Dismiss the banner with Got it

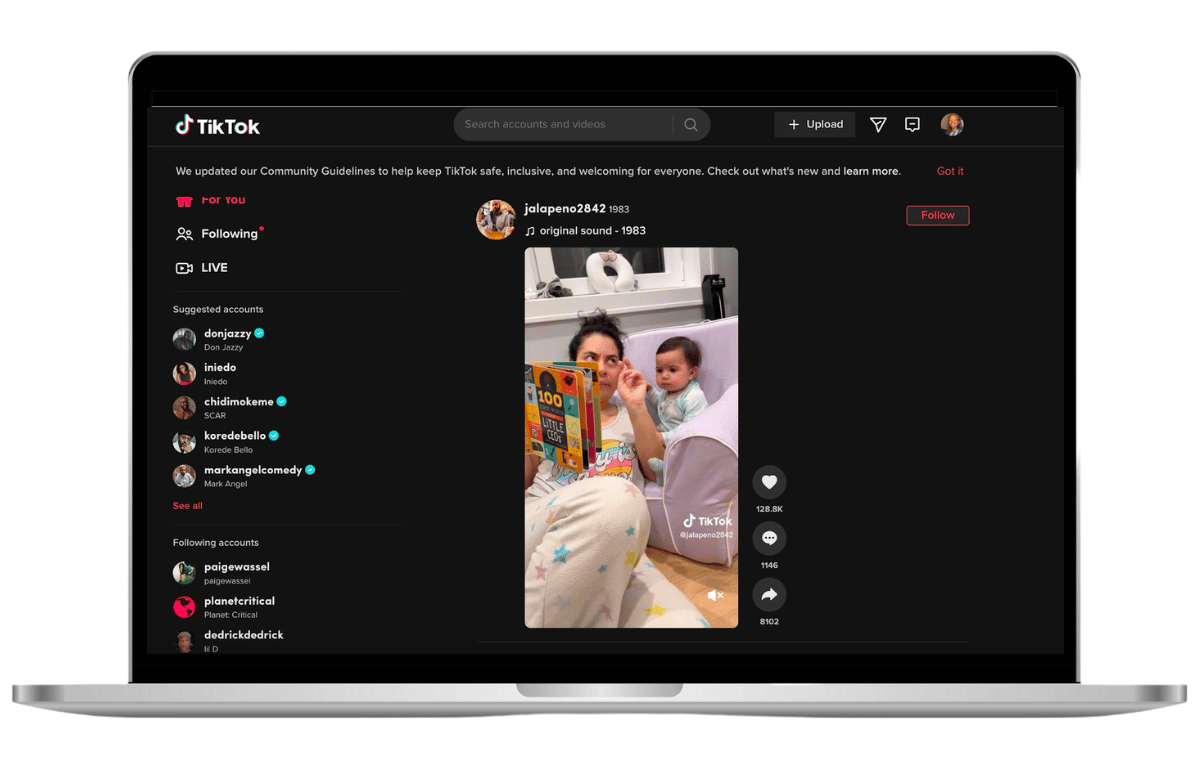[950, 171]
